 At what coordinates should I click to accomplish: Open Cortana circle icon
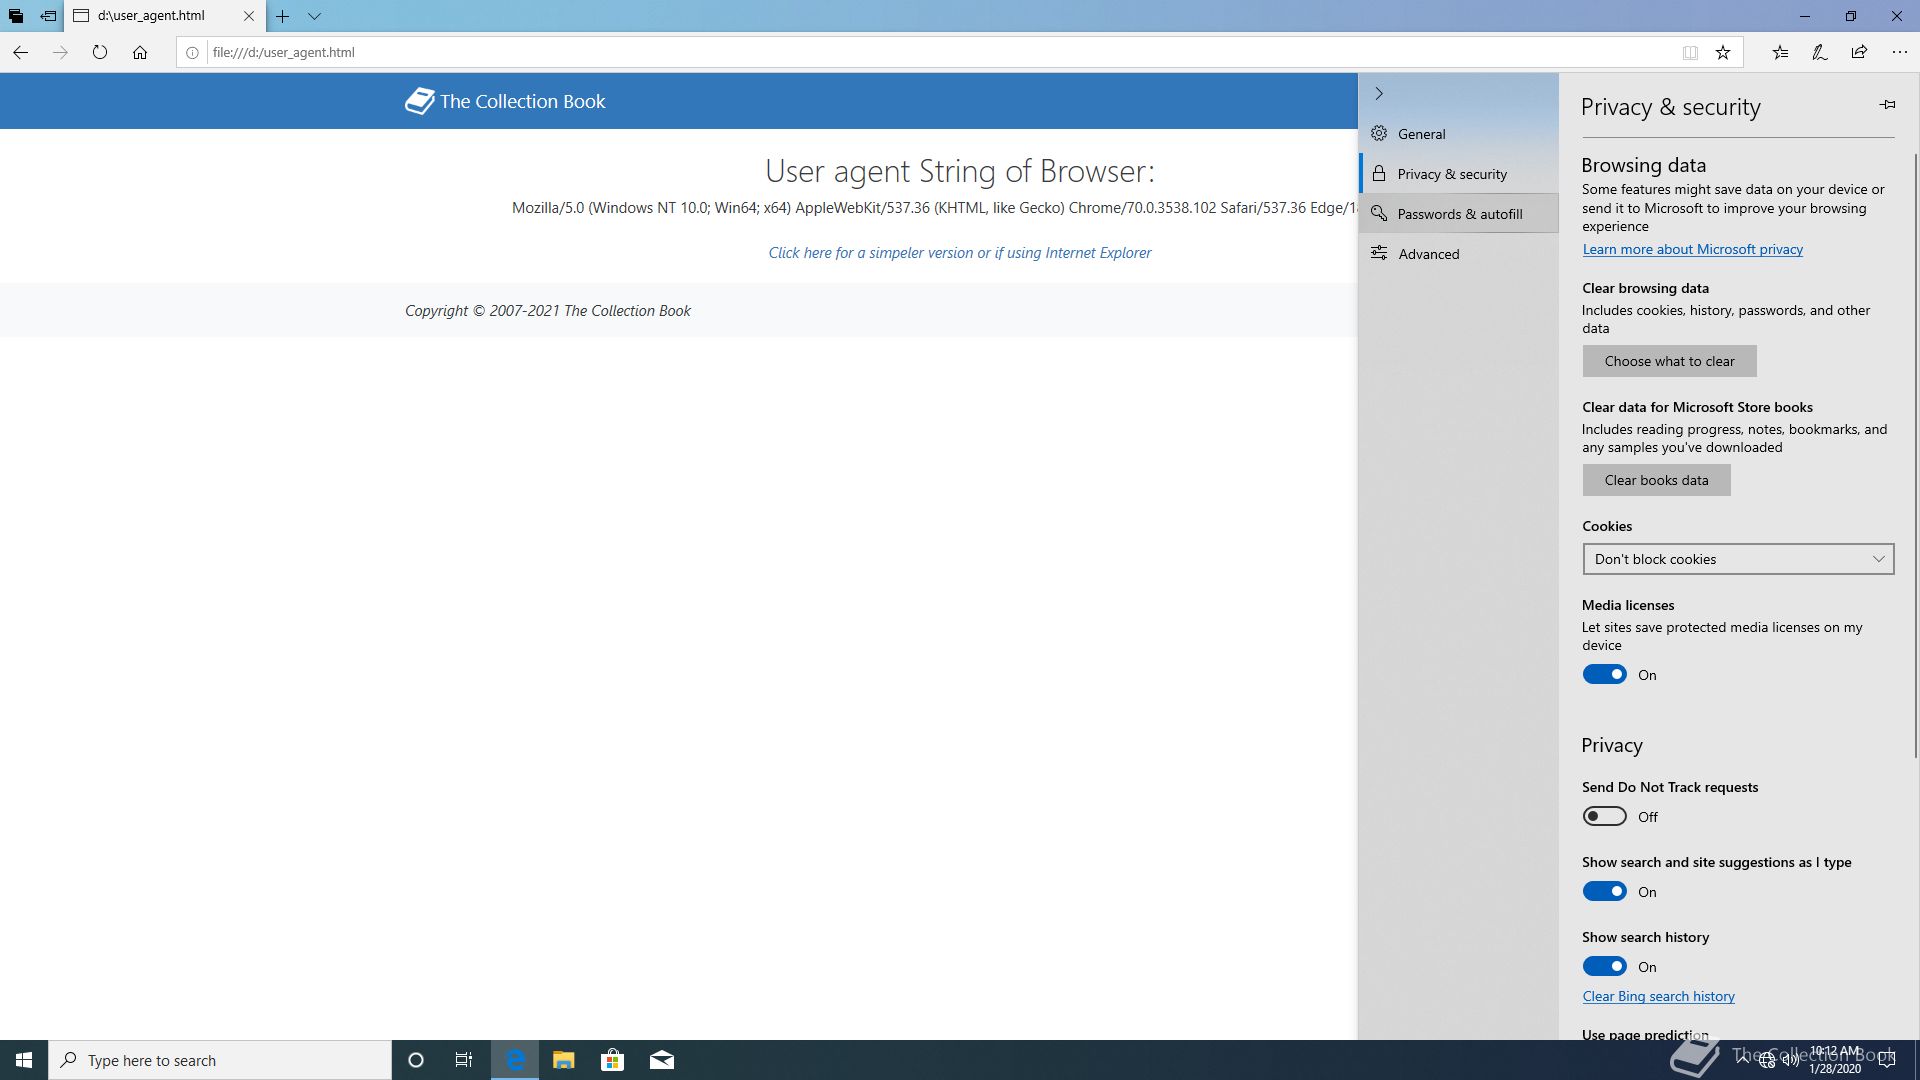[416, 1060]
